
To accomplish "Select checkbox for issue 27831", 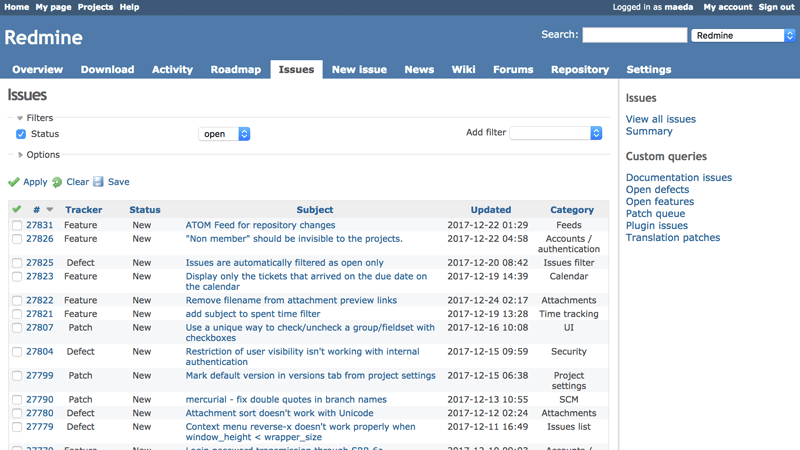I will 17,225.
